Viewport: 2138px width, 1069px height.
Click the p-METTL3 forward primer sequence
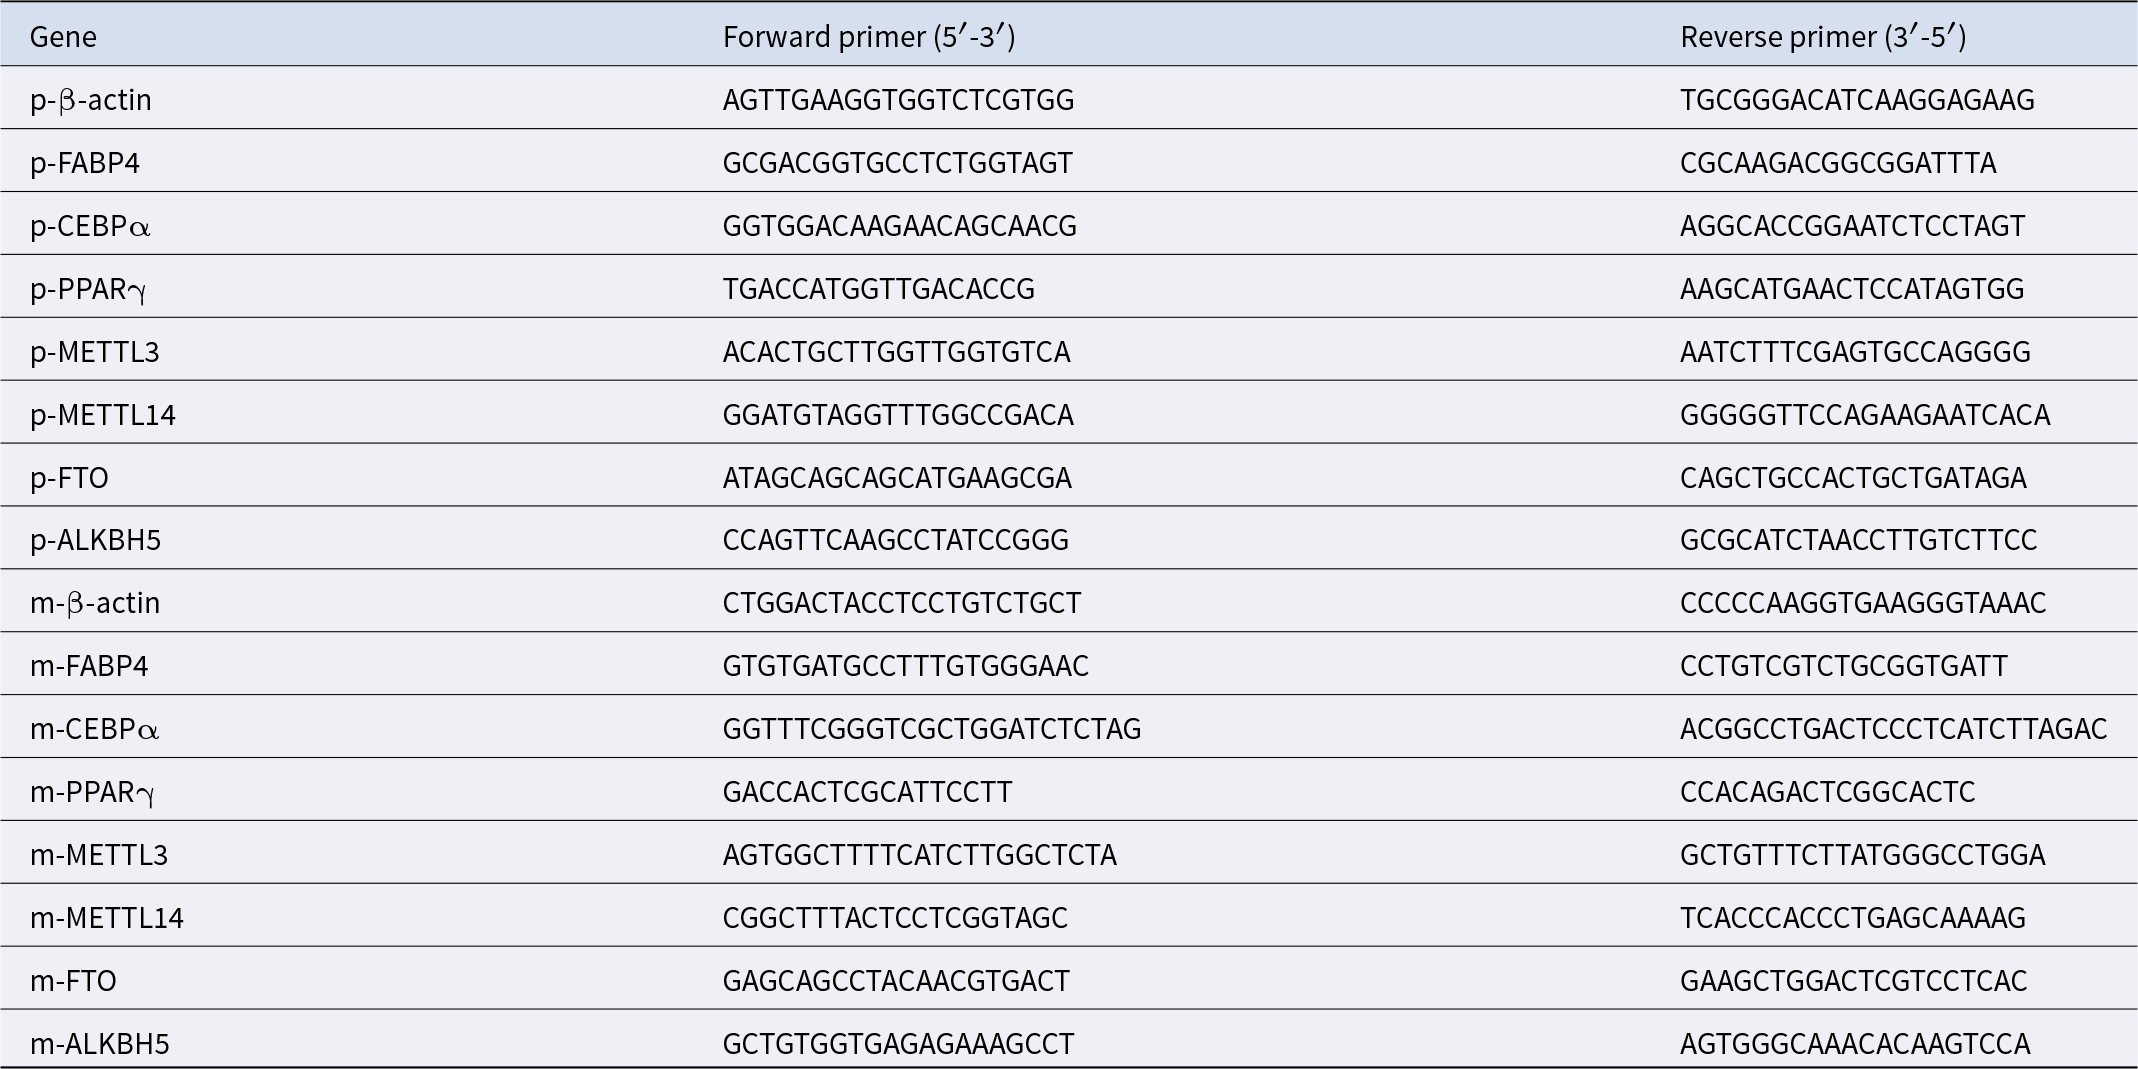pos(896,352)
